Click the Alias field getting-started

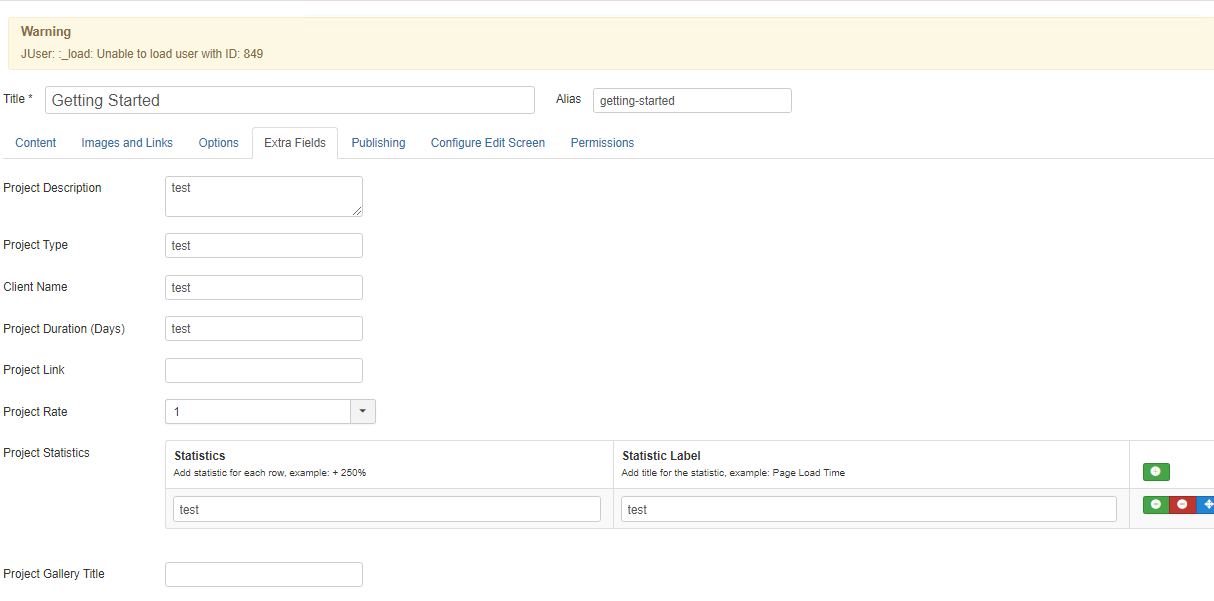[692, 100]
